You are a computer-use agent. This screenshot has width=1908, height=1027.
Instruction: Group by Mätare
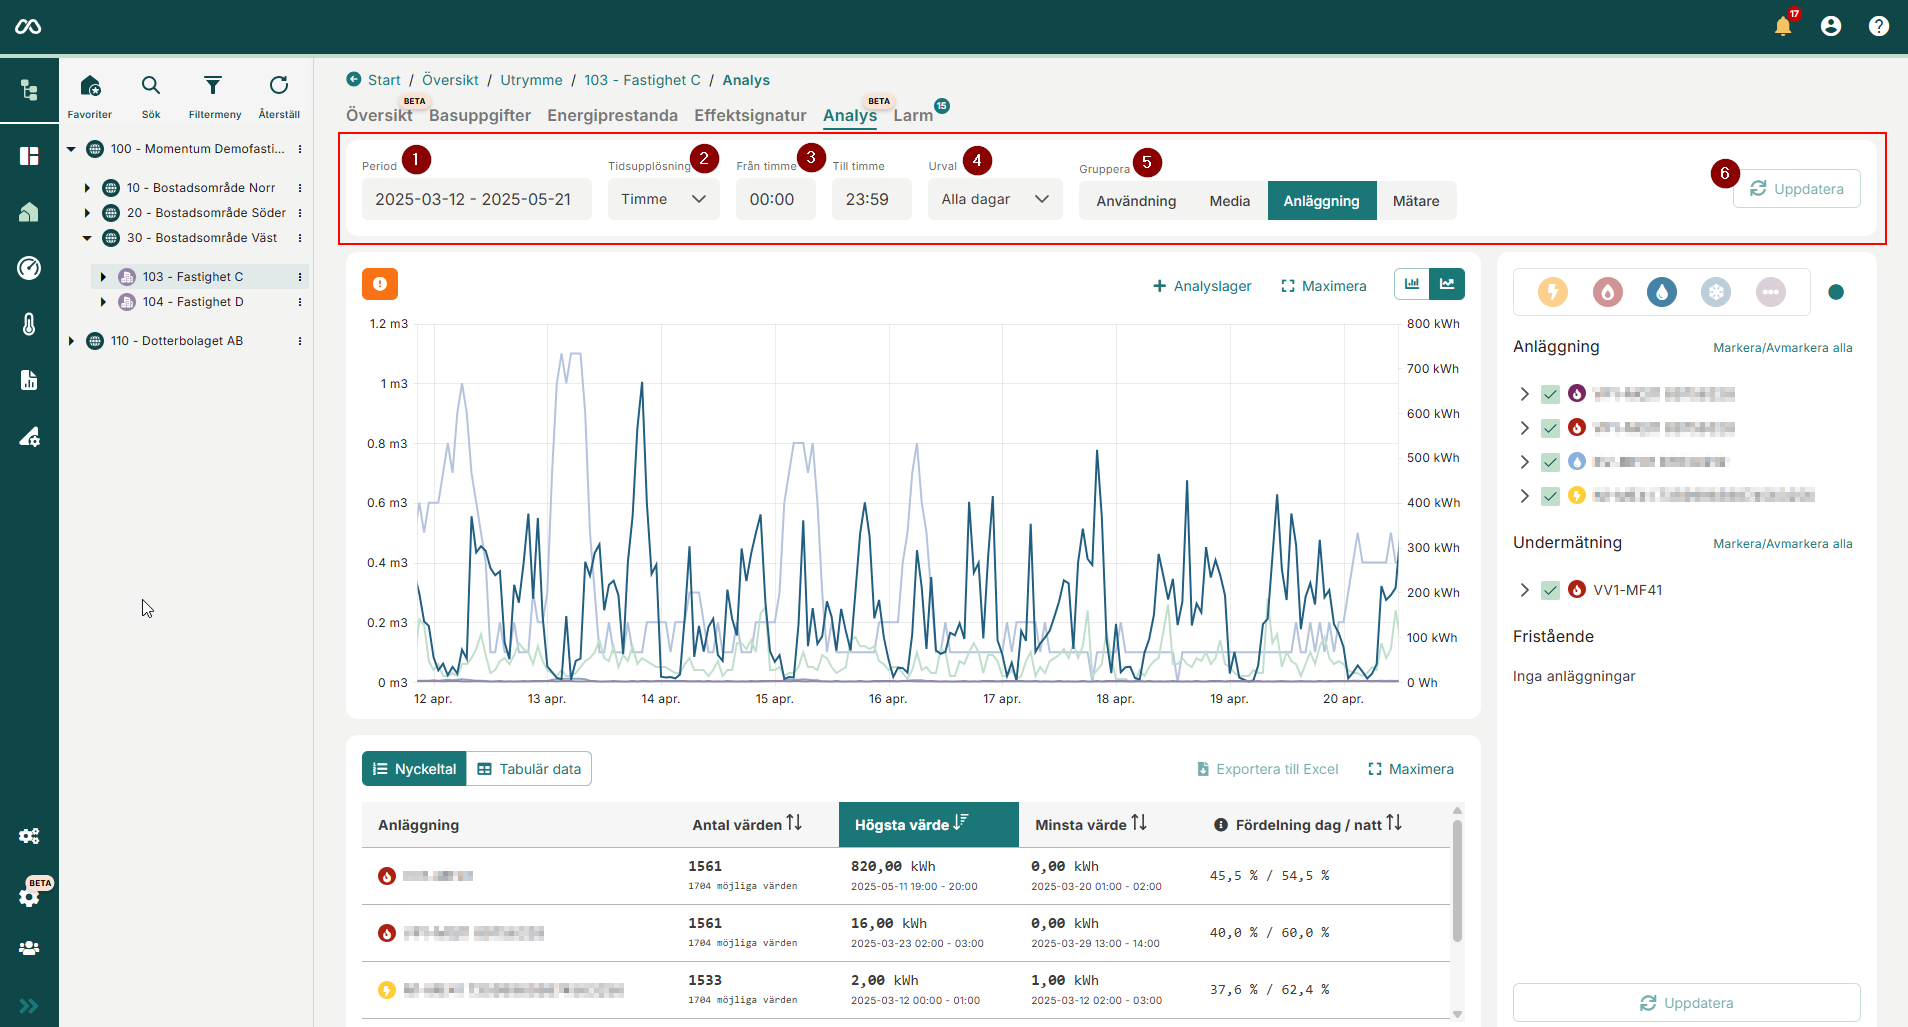pyautogui.click(x=1416, y=201)
